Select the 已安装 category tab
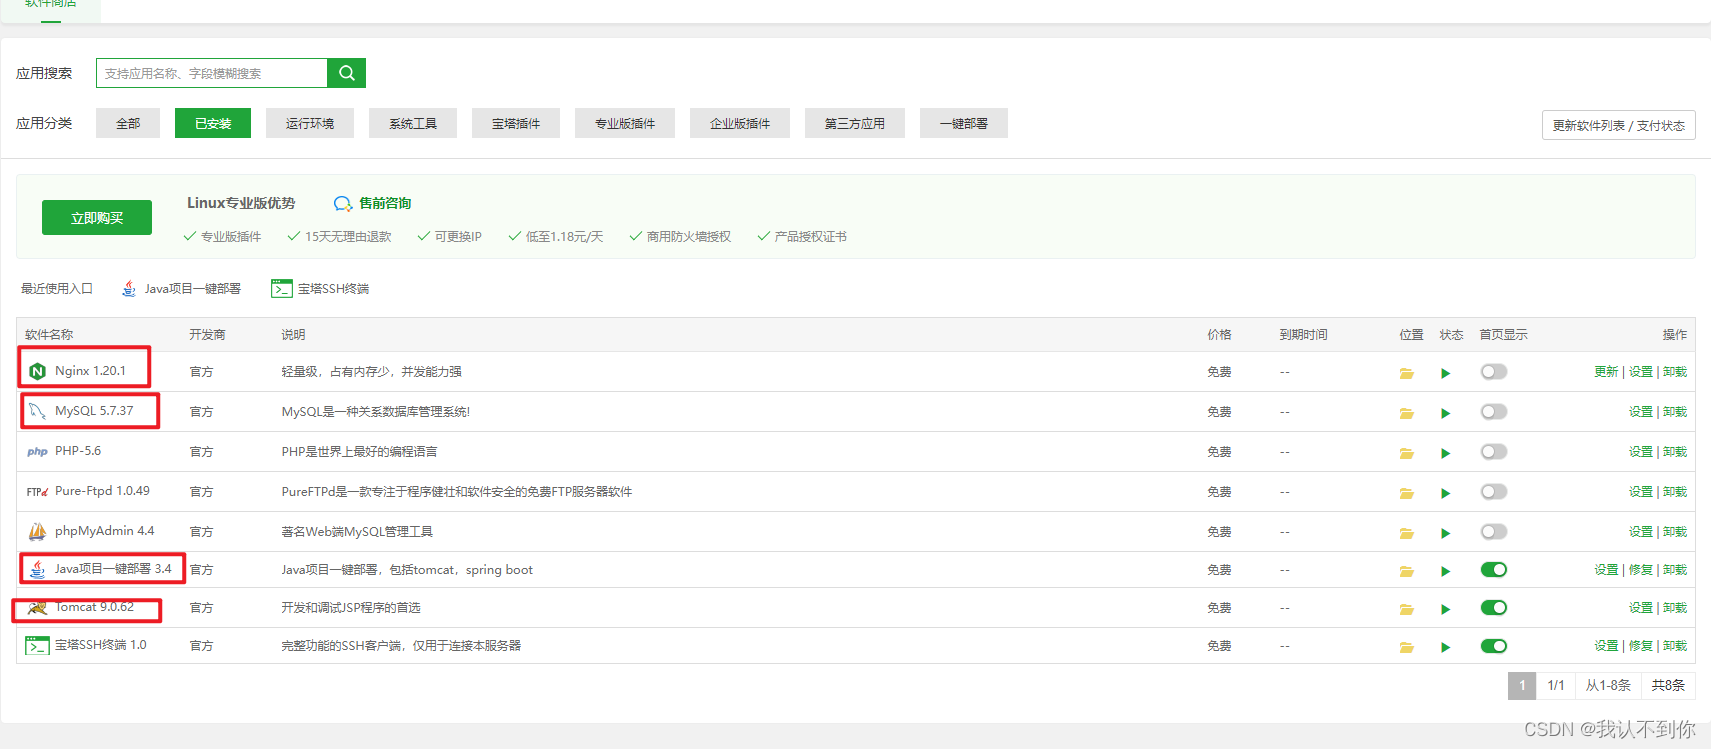 pyautogui.click(x=213, y=123)
